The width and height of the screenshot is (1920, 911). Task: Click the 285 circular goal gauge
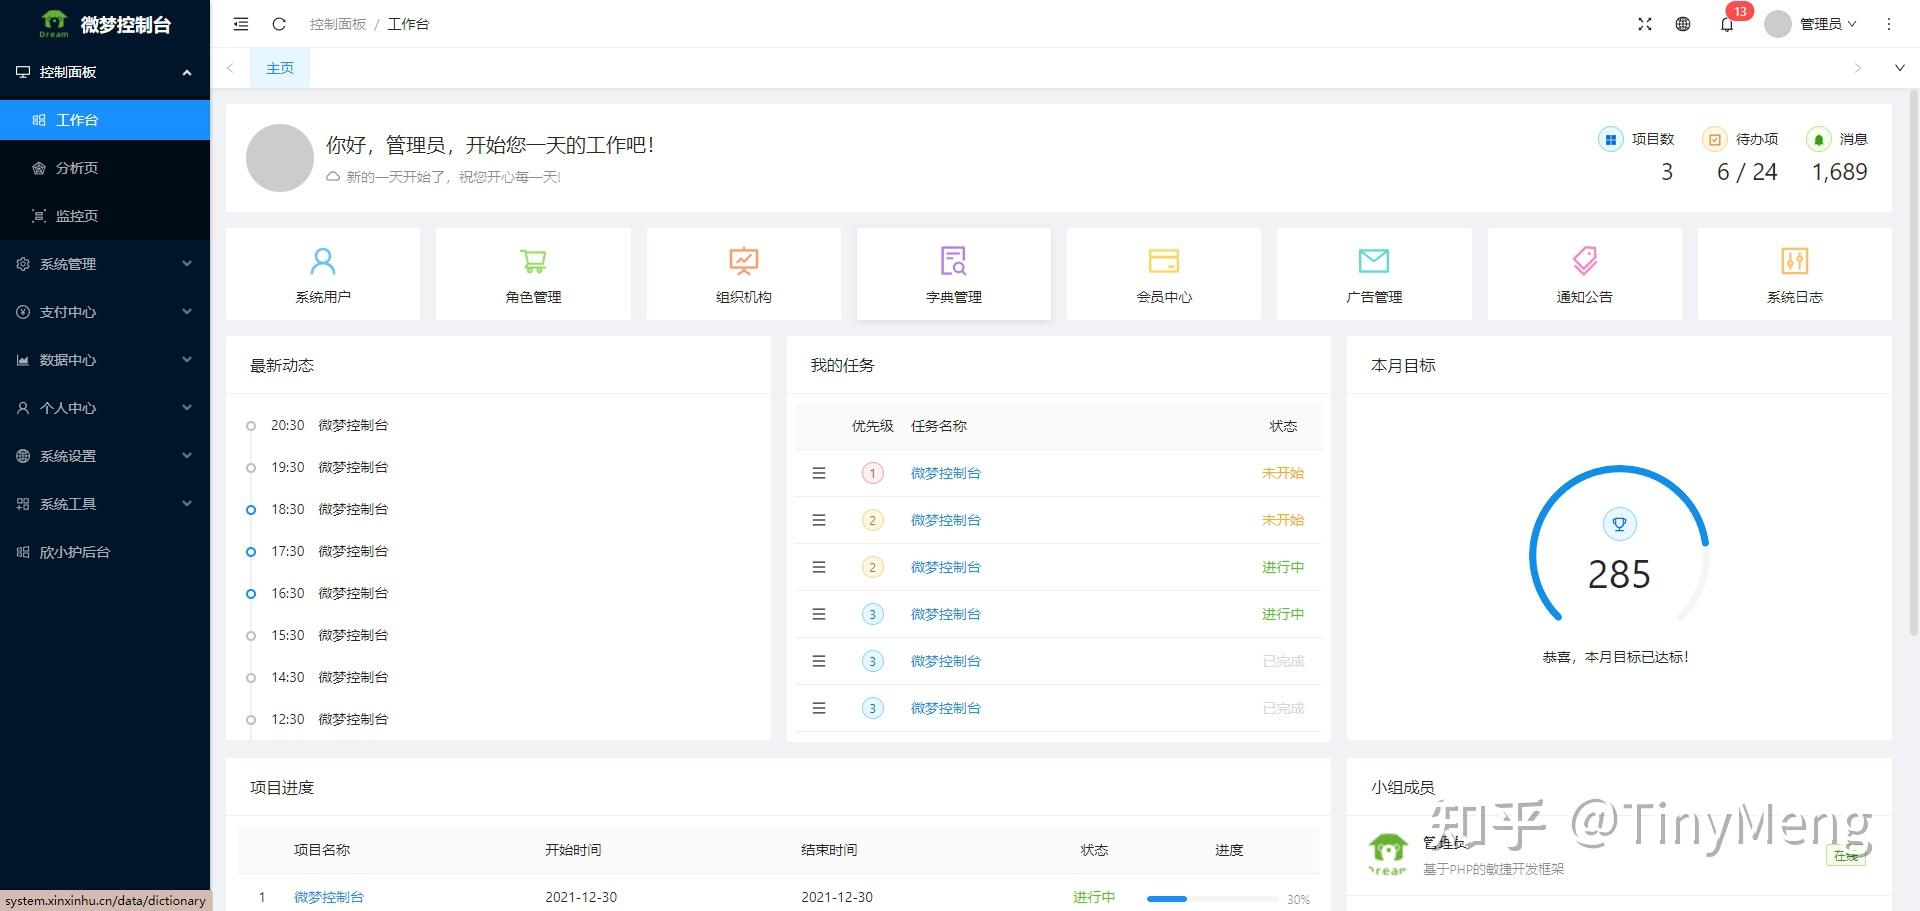[x=1619, y=546]
